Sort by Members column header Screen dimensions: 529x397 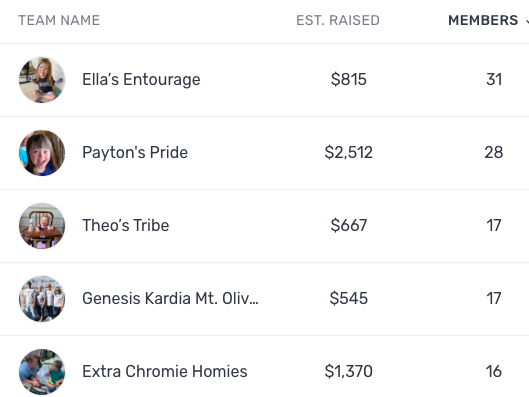pos(483,20)
